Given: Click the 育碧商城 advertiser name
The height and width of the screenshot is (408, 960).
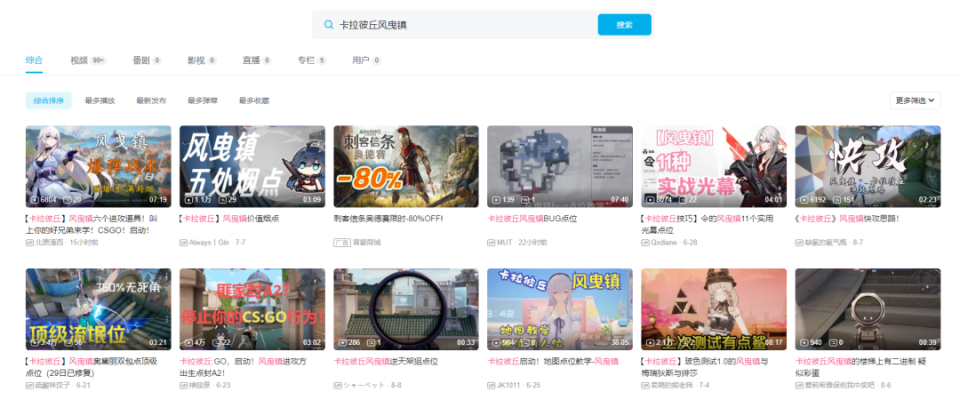Looking at the screenshot, I should click(366, 243).
